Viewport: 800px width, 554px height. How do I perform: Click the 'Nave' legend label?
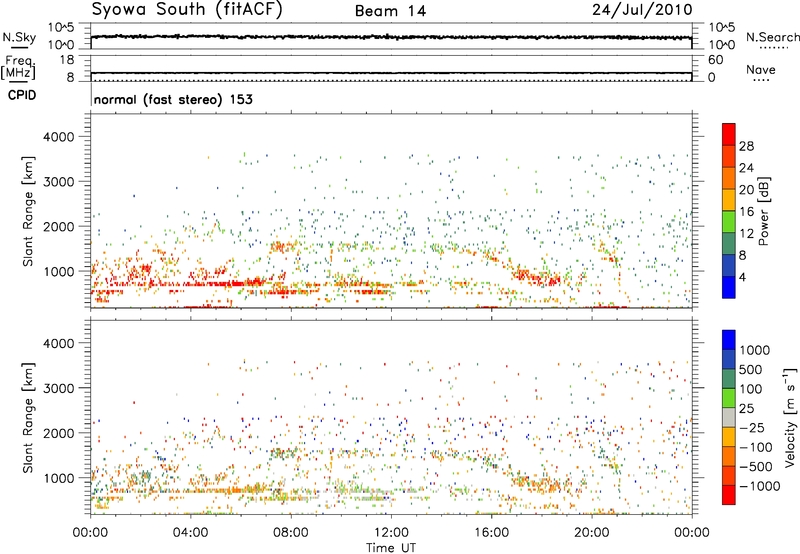click(x=761, y=69)
